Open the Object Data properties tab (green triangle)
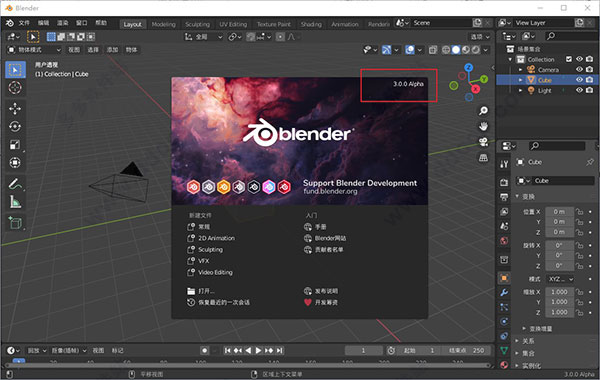 pos(504,350)
